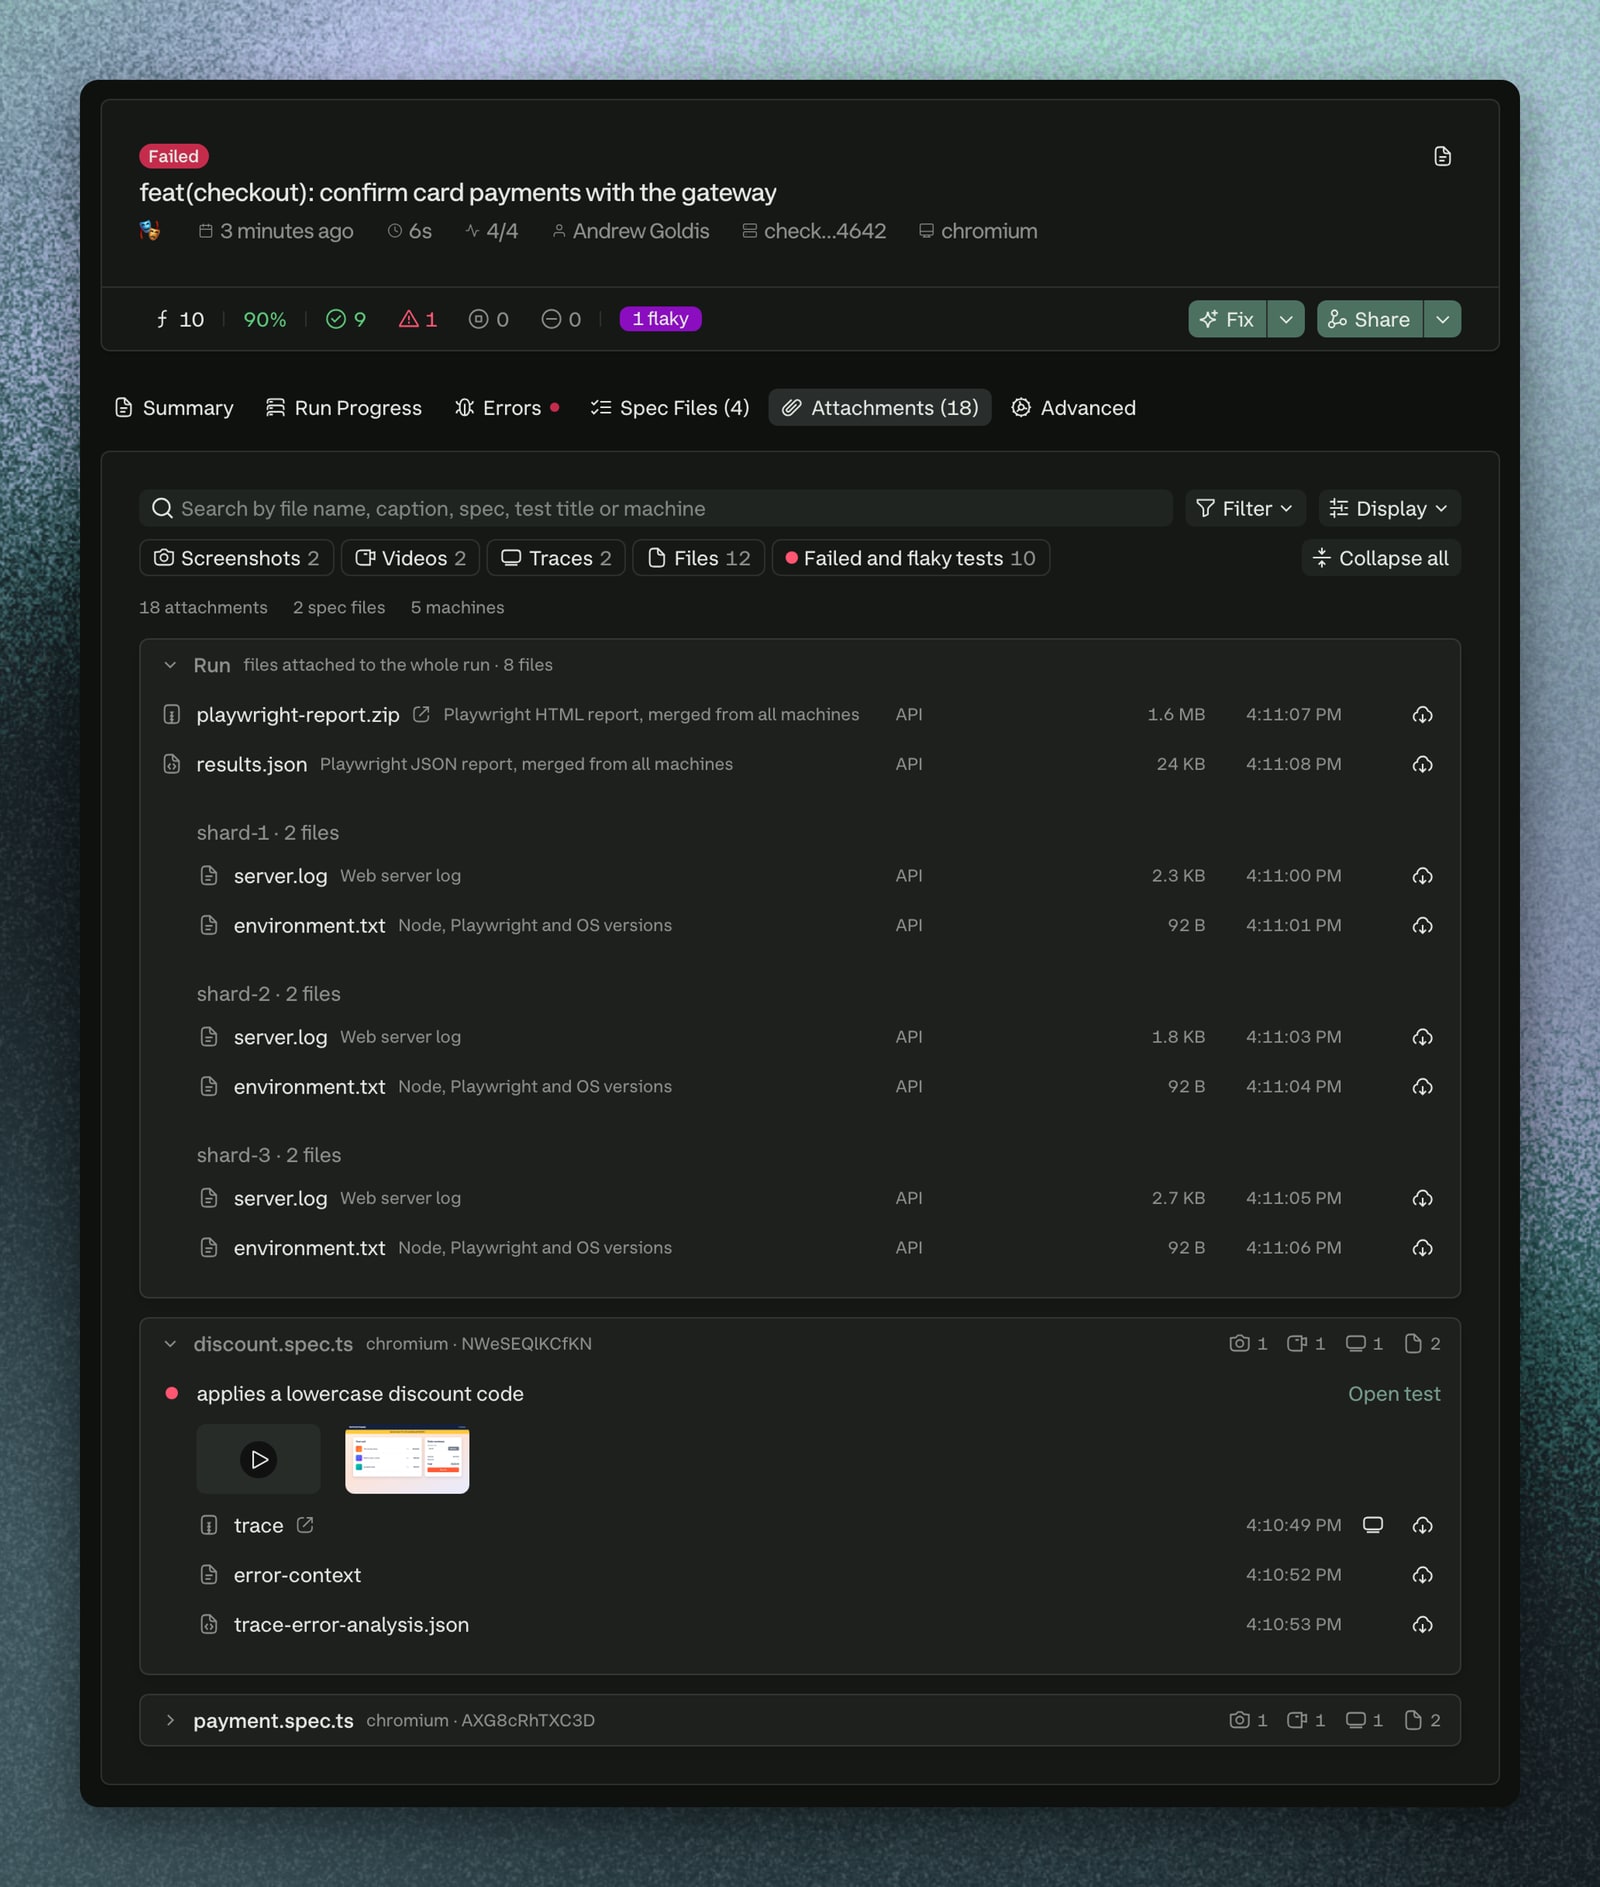Download results.json file
Screen dimensions: 1600x1887
[x=1422, y=764]
